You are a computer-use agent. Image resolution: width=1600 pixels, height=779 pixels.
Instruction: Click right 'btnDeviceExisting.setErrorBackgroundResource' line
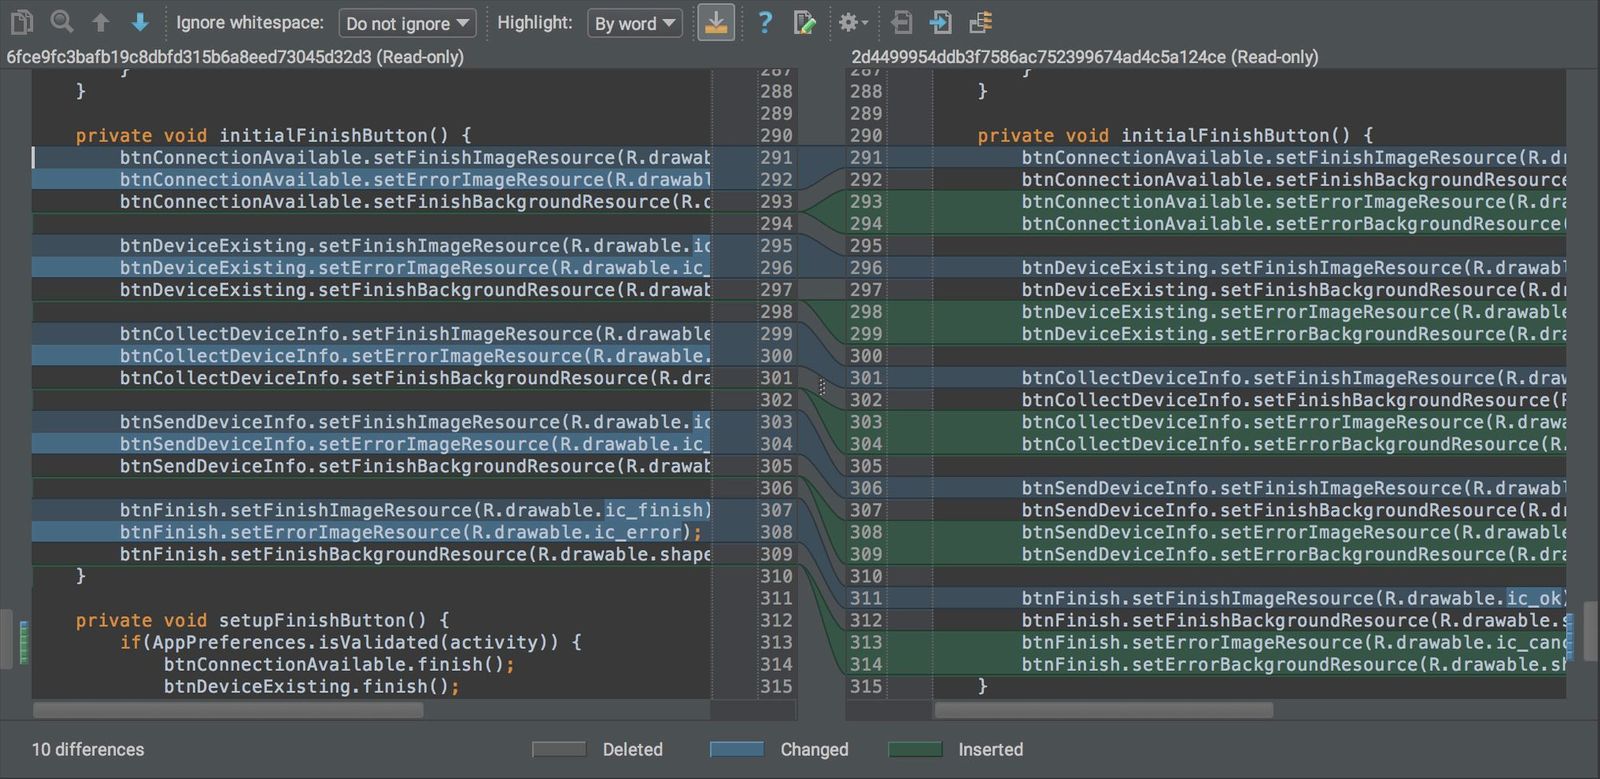pyautogui.click(x=1294, y=334)
